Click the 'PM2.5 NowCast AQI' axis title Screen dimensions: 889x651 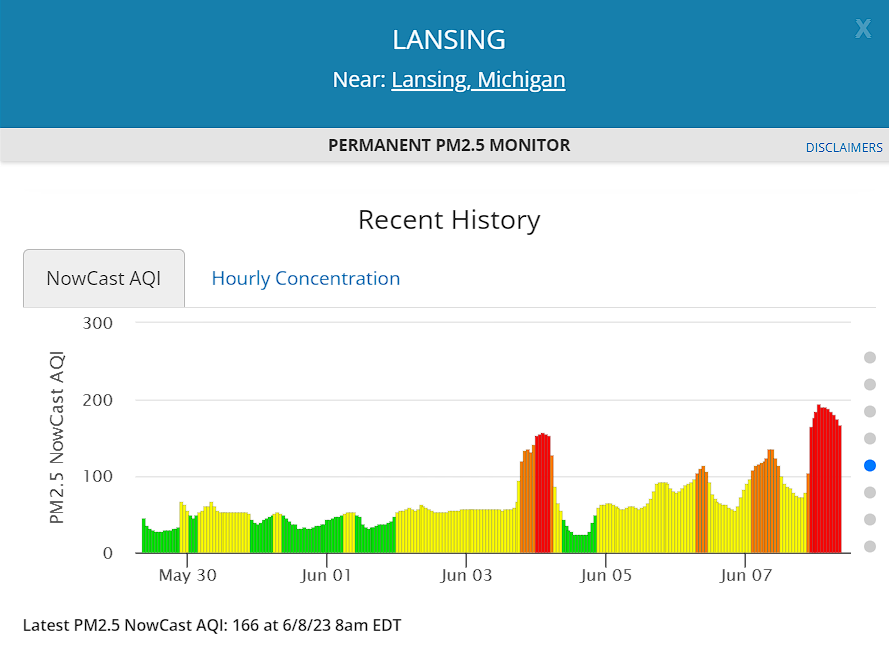tap(57, 438)
